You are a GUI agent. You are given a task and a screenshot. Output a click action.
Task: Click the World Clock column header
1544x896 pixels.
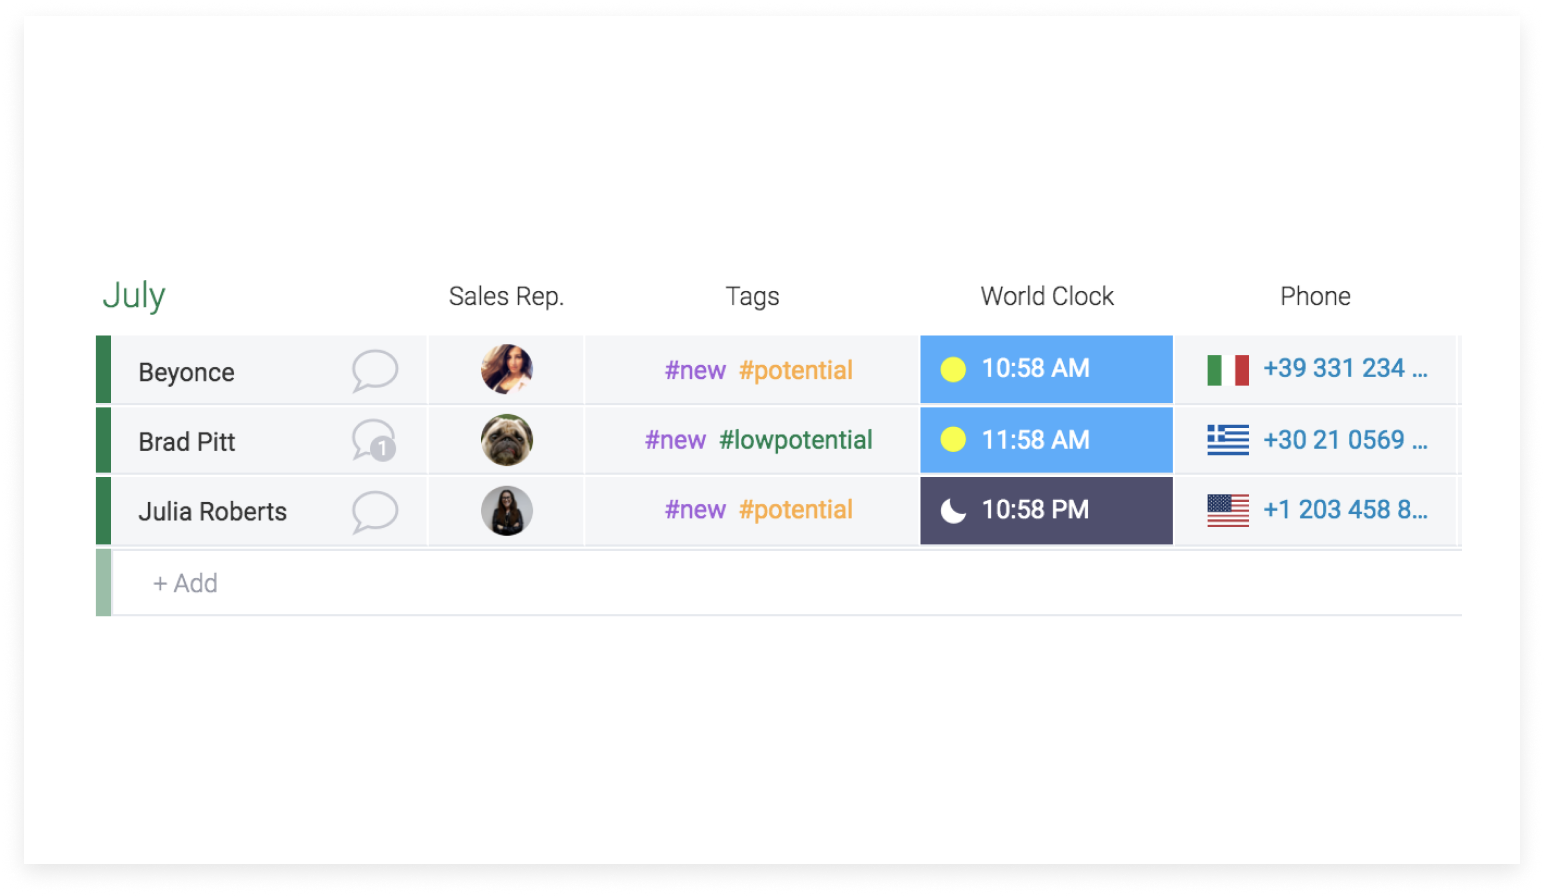coord(1047,296)
